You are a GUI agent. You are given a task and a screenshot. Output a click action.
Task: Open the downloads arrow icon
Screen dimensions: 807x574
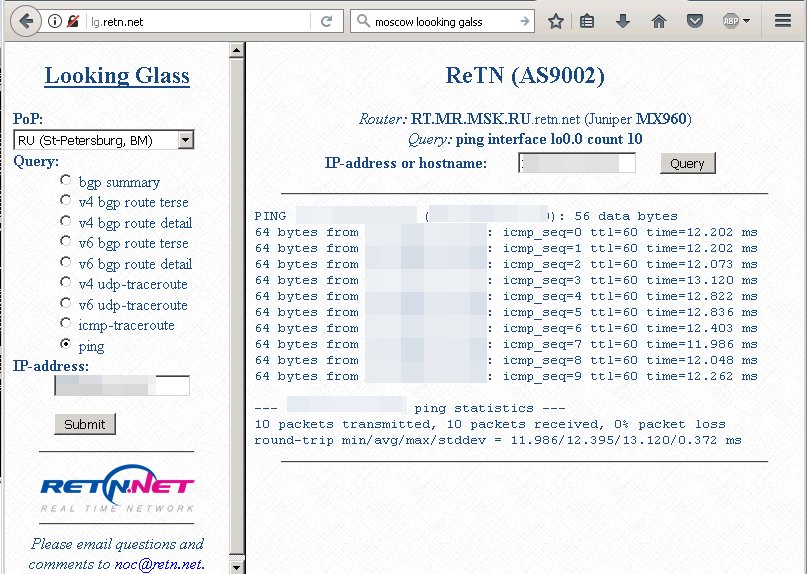pos(623,22)
